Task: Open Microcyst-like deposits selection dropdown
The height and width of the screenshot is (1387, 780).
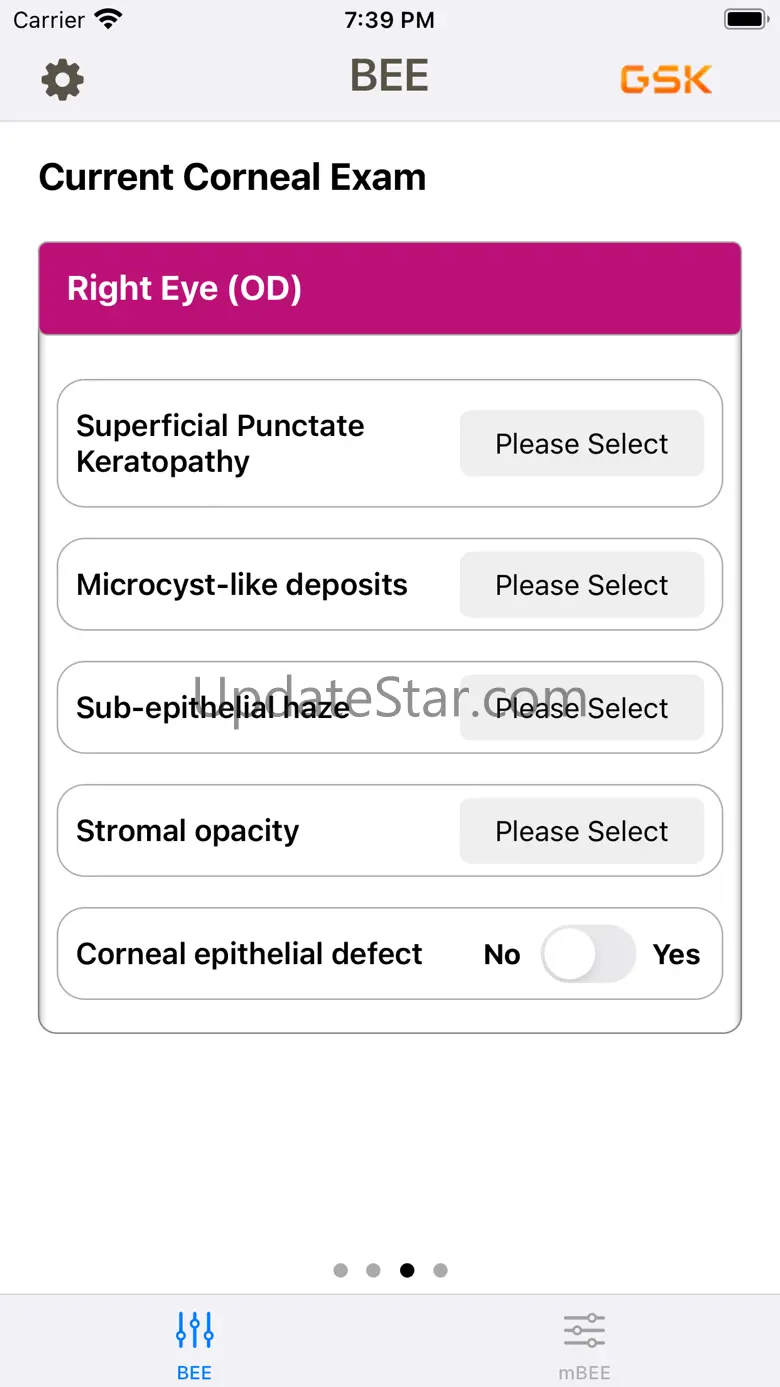Action: [582, 585]
